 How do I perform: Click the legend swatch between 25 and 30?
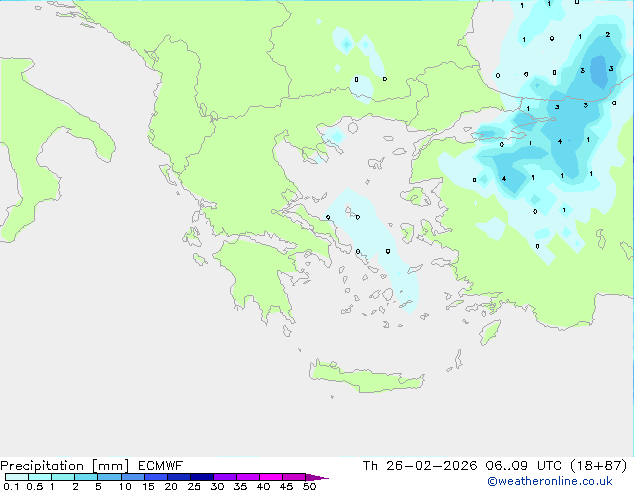(201, 477)
